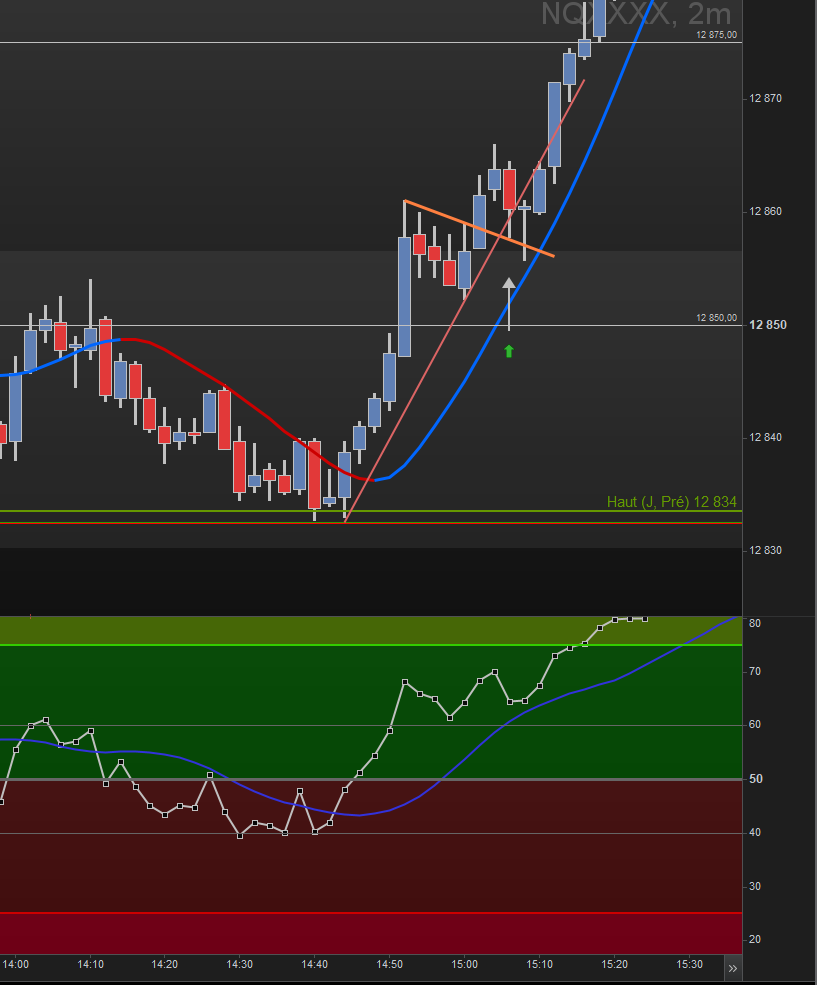Click the green up-arrow buy signal marker
Screen dimensions: 817x985
[x=508, y=351]
